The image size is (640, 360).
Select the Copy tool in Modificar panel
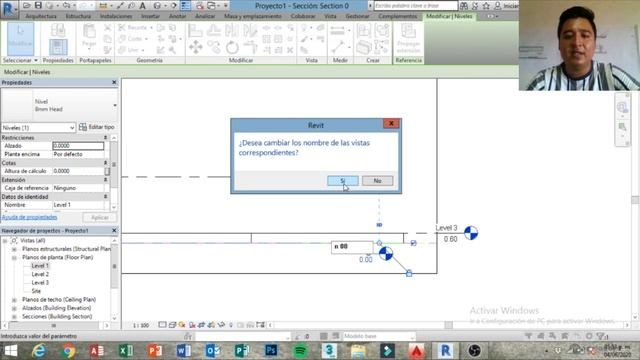tap(213, 47)
